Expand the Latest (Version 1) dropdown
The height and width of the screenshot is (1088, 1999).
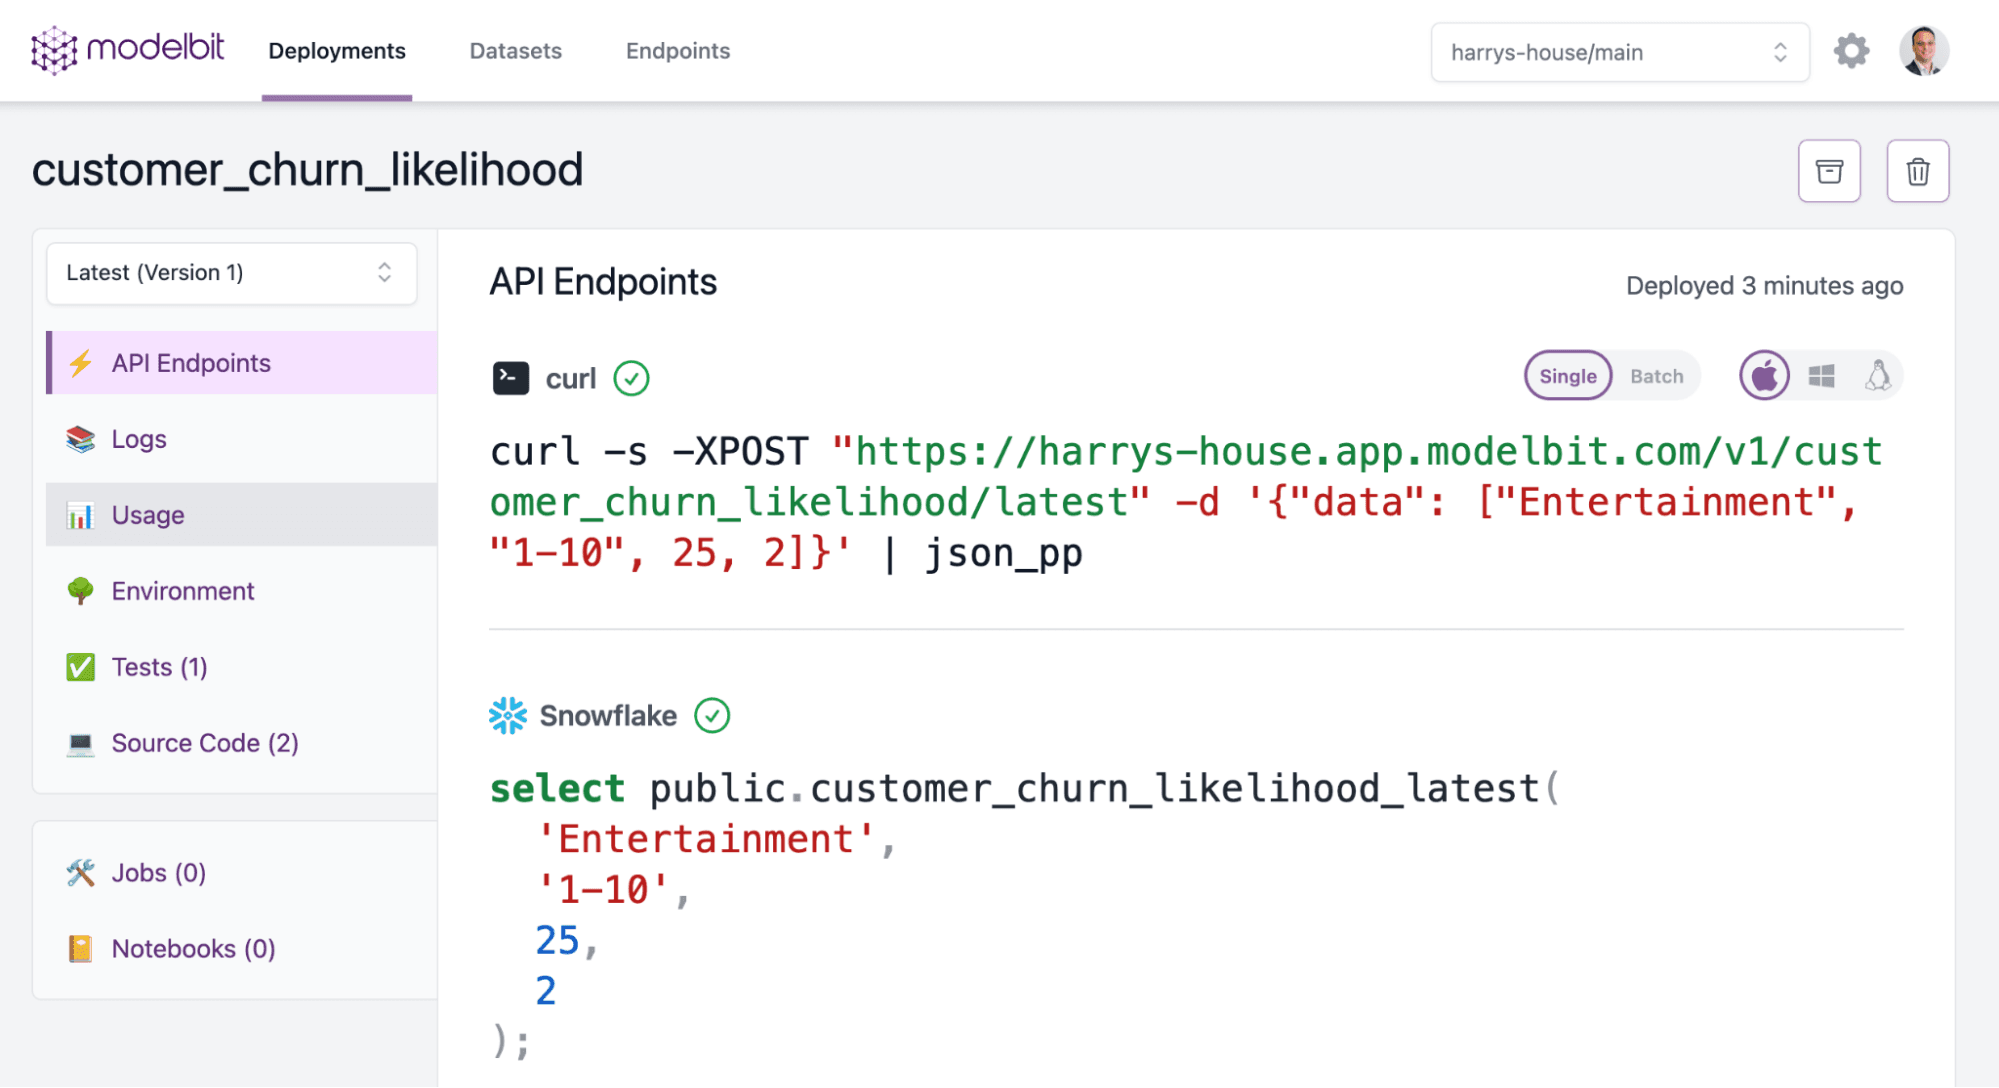coord(231,273)
